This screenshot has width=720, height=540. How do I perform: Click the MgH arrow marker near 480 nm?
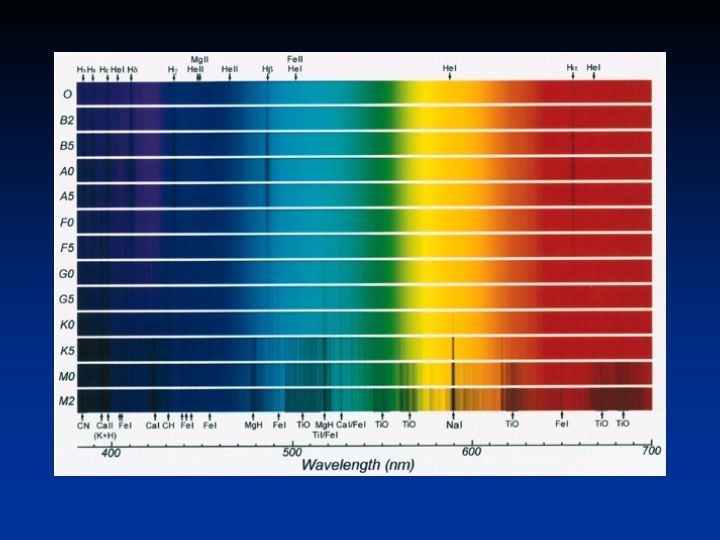pyautogui.click(x=253, y=418)
